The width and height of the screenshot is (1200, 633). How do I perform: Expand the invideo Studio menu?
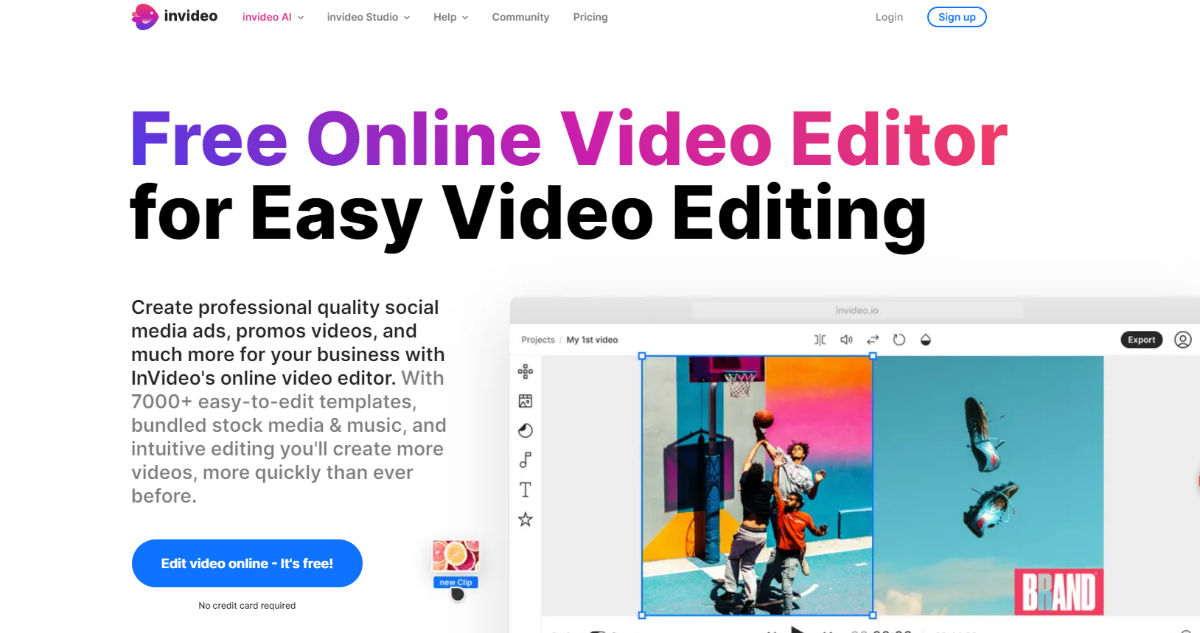point(368,17)
